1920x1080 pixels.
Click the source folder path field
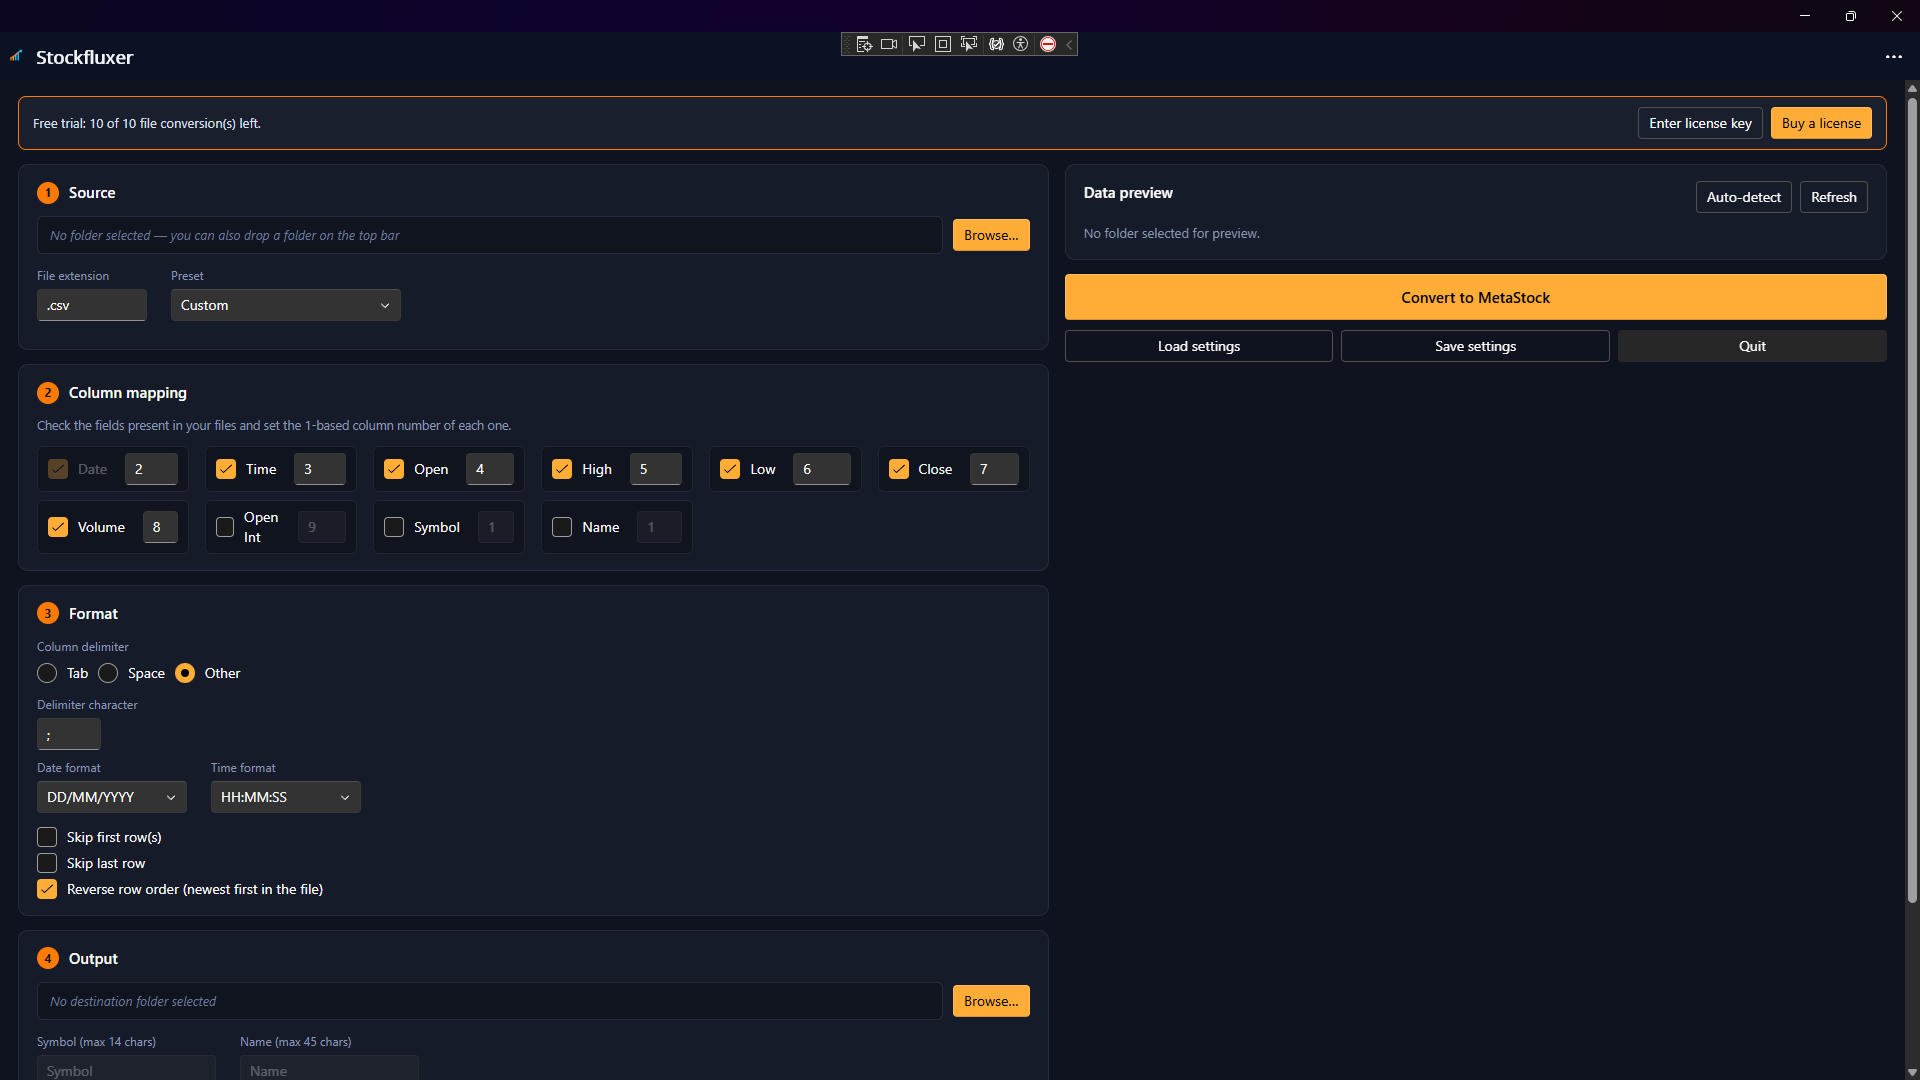click(490, 235)
